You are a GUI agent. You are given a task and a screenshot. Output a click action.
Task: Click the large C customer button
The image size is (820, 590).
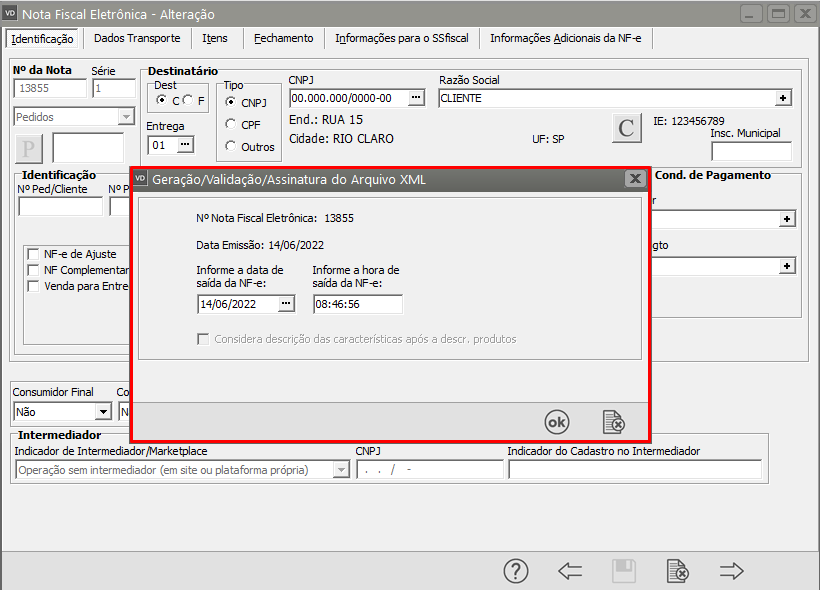[x=626, y=128]
